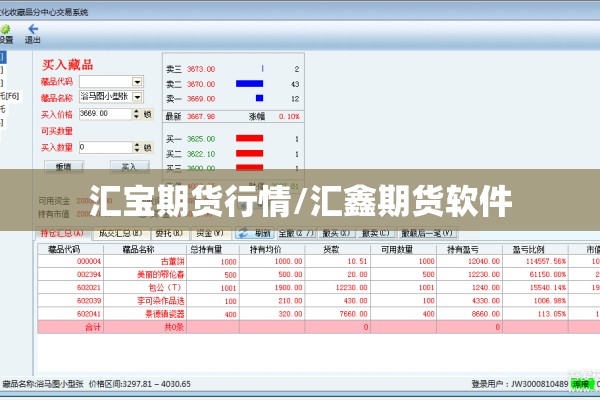Click the 价格区间 3297.81 – 4030.65 status text
600x400 pixels.
coord(140,384)
